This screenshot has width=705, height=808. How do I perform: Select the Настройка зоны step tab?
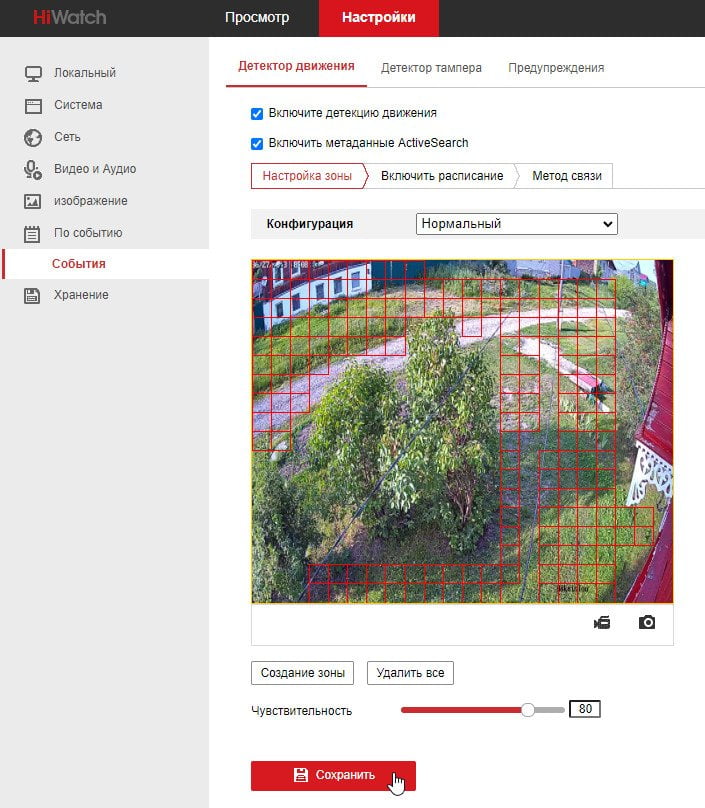point(308,176)
